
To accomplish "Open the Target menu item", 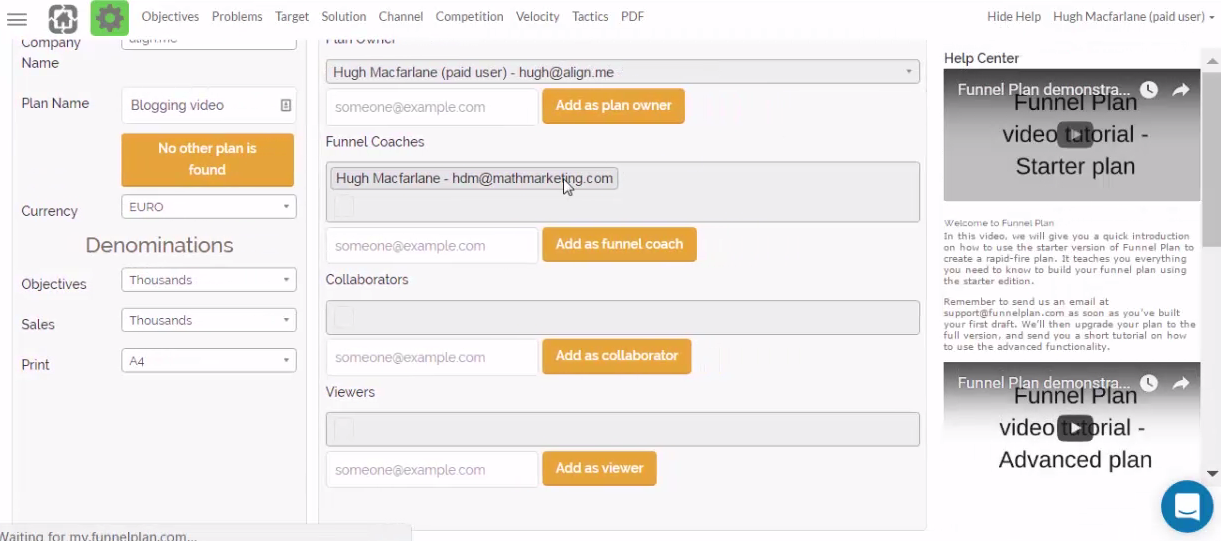I will click(292, 17).
